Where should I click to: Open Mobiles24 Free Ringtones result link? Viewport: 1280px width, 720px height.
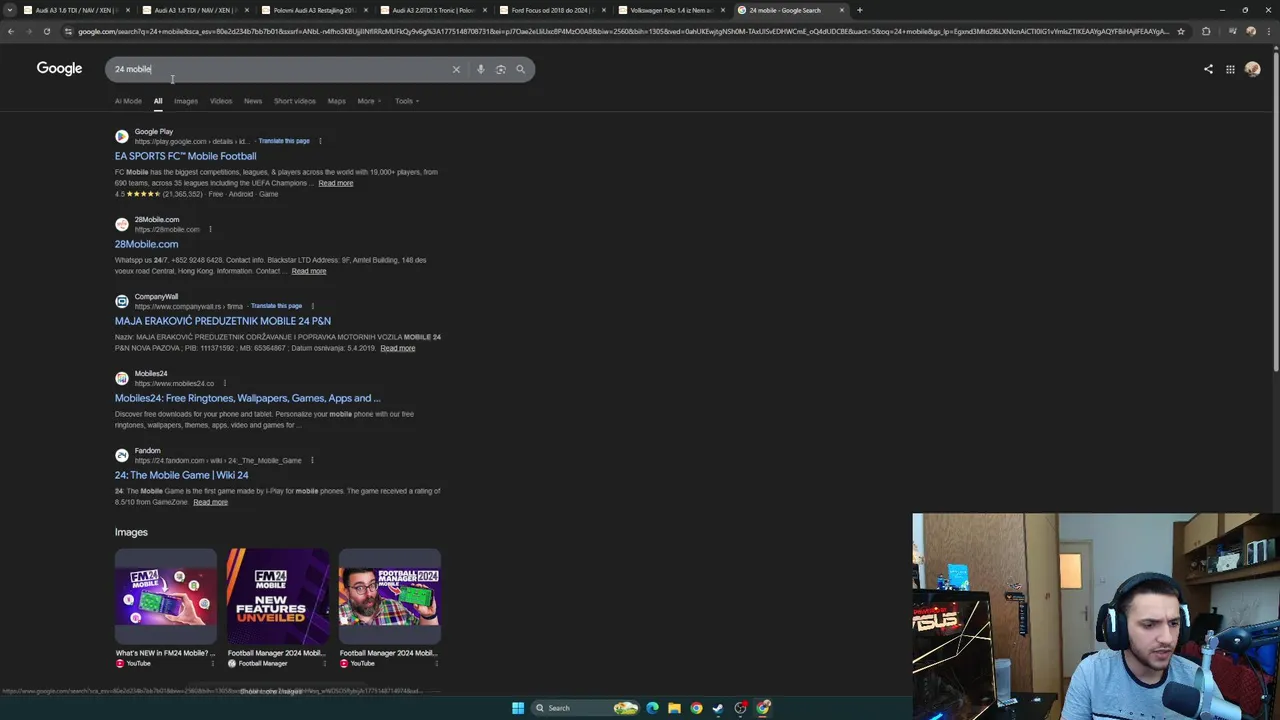(247, 398)
